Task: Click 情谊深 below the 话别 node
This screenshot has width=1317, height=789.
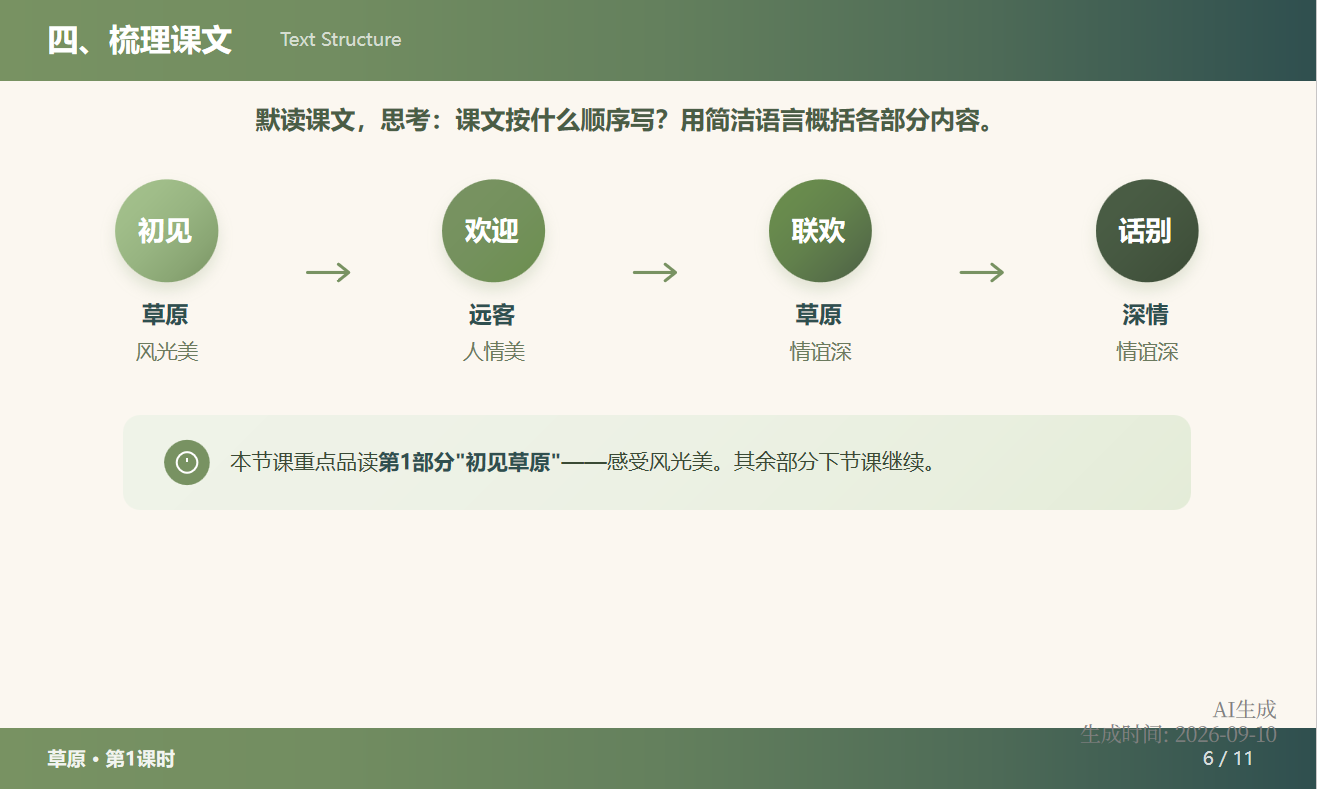Action: (1148, 352)
